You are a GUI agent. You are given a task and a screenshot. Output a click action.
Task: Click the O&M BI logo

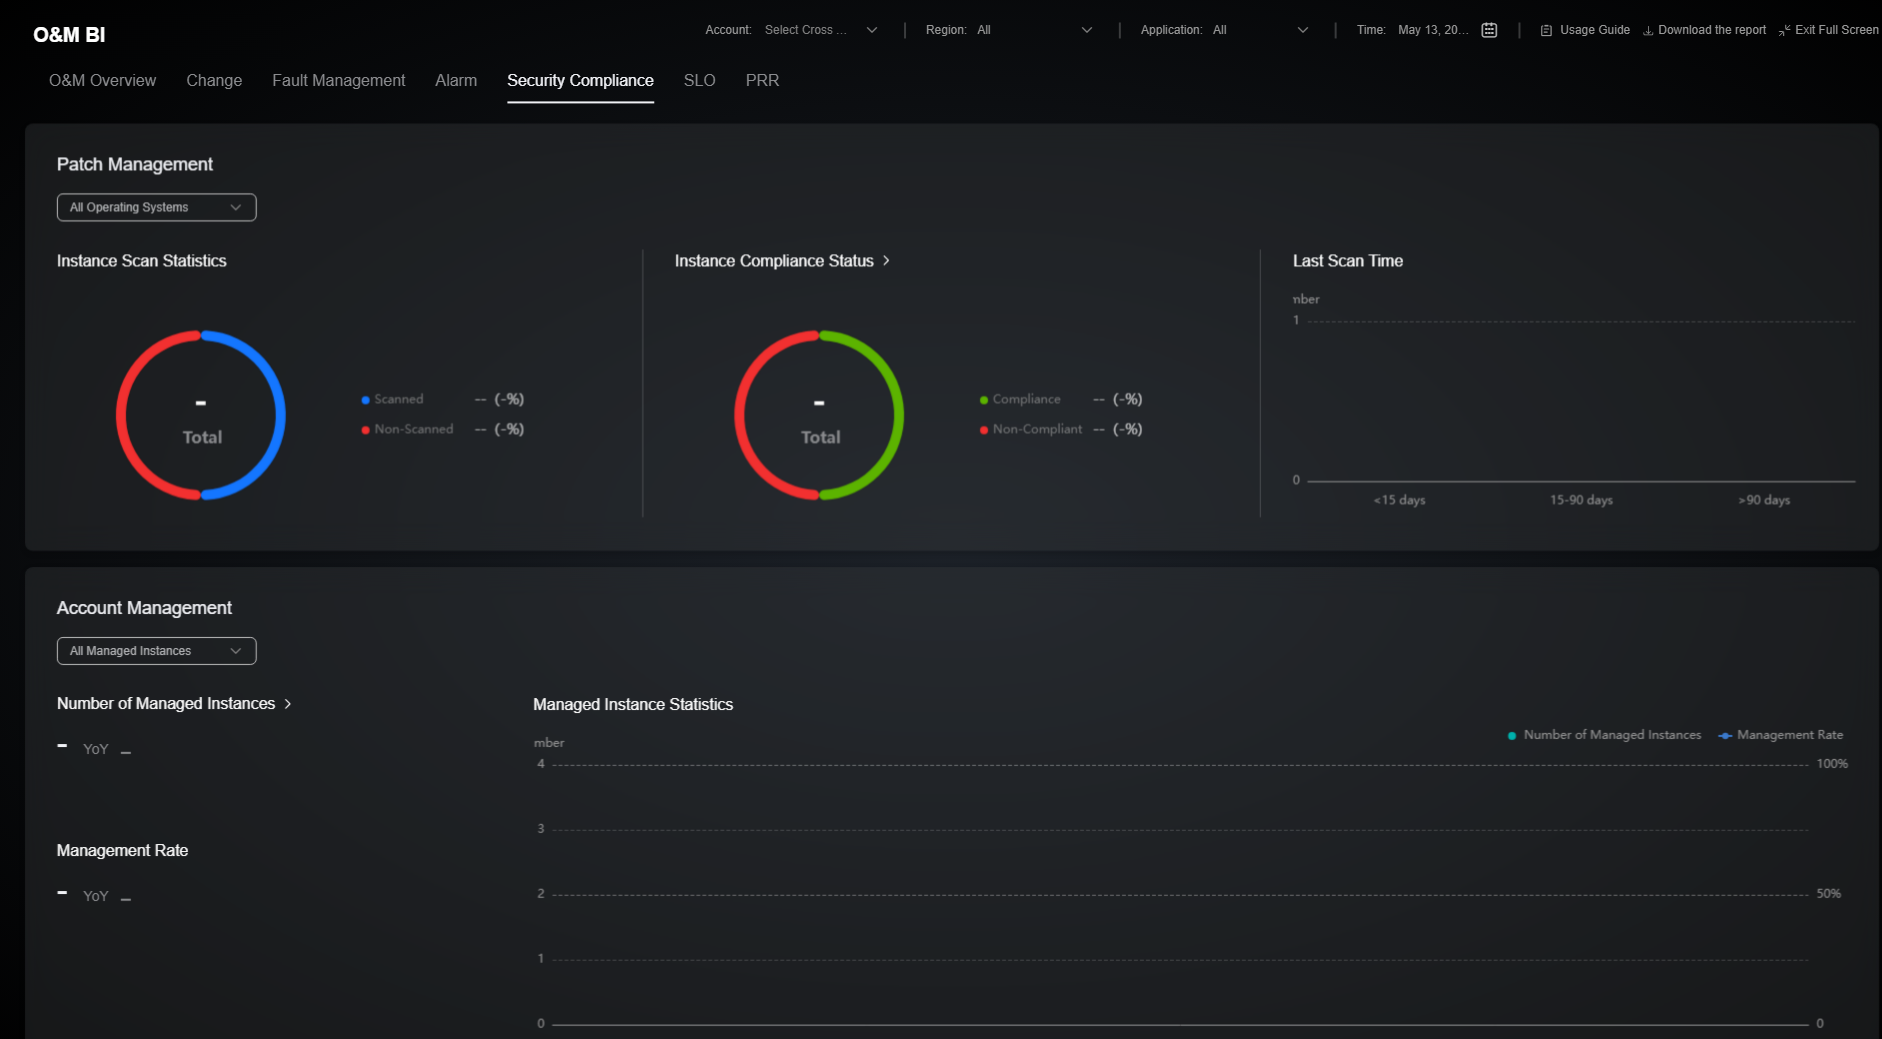(x=69, y=35)
